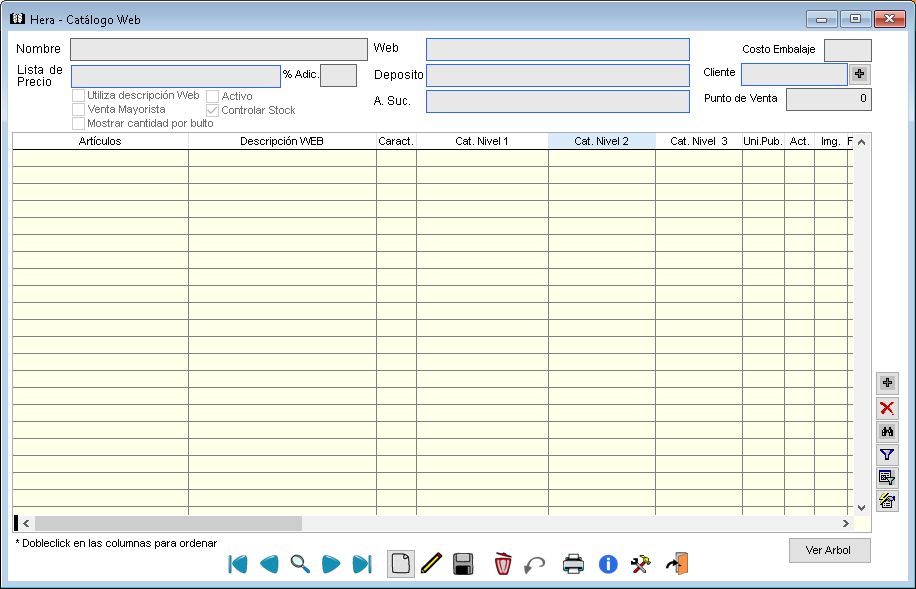
Task: Tick Utiliza descripción Web checkbox
Action: pos(78,95)
